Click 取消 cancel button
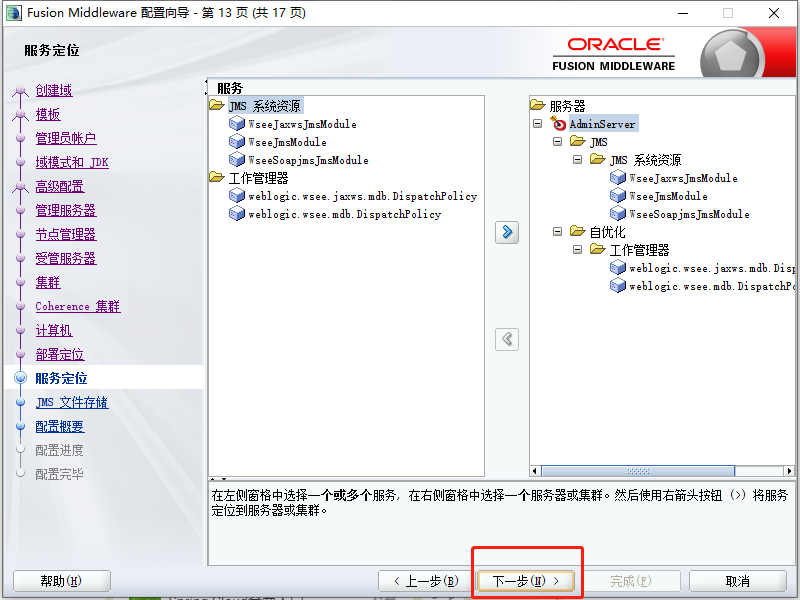Viewport: 800px width, 600px height. coord(738,581)
